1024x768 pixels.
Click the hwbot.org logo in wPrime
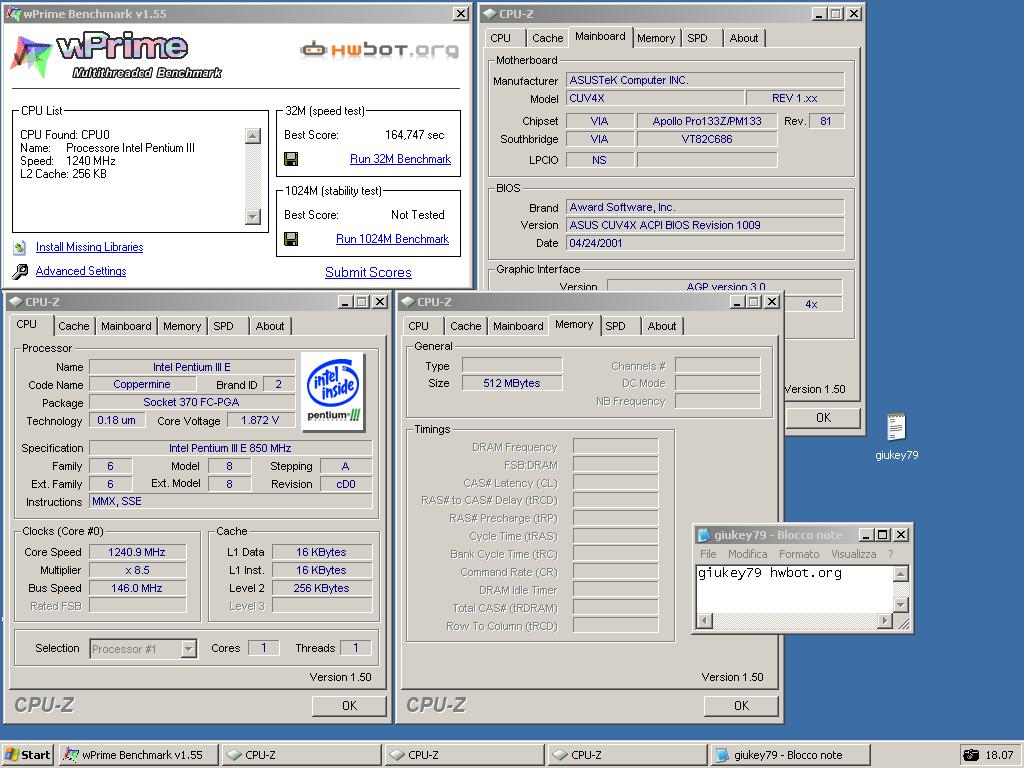[379, 50]
